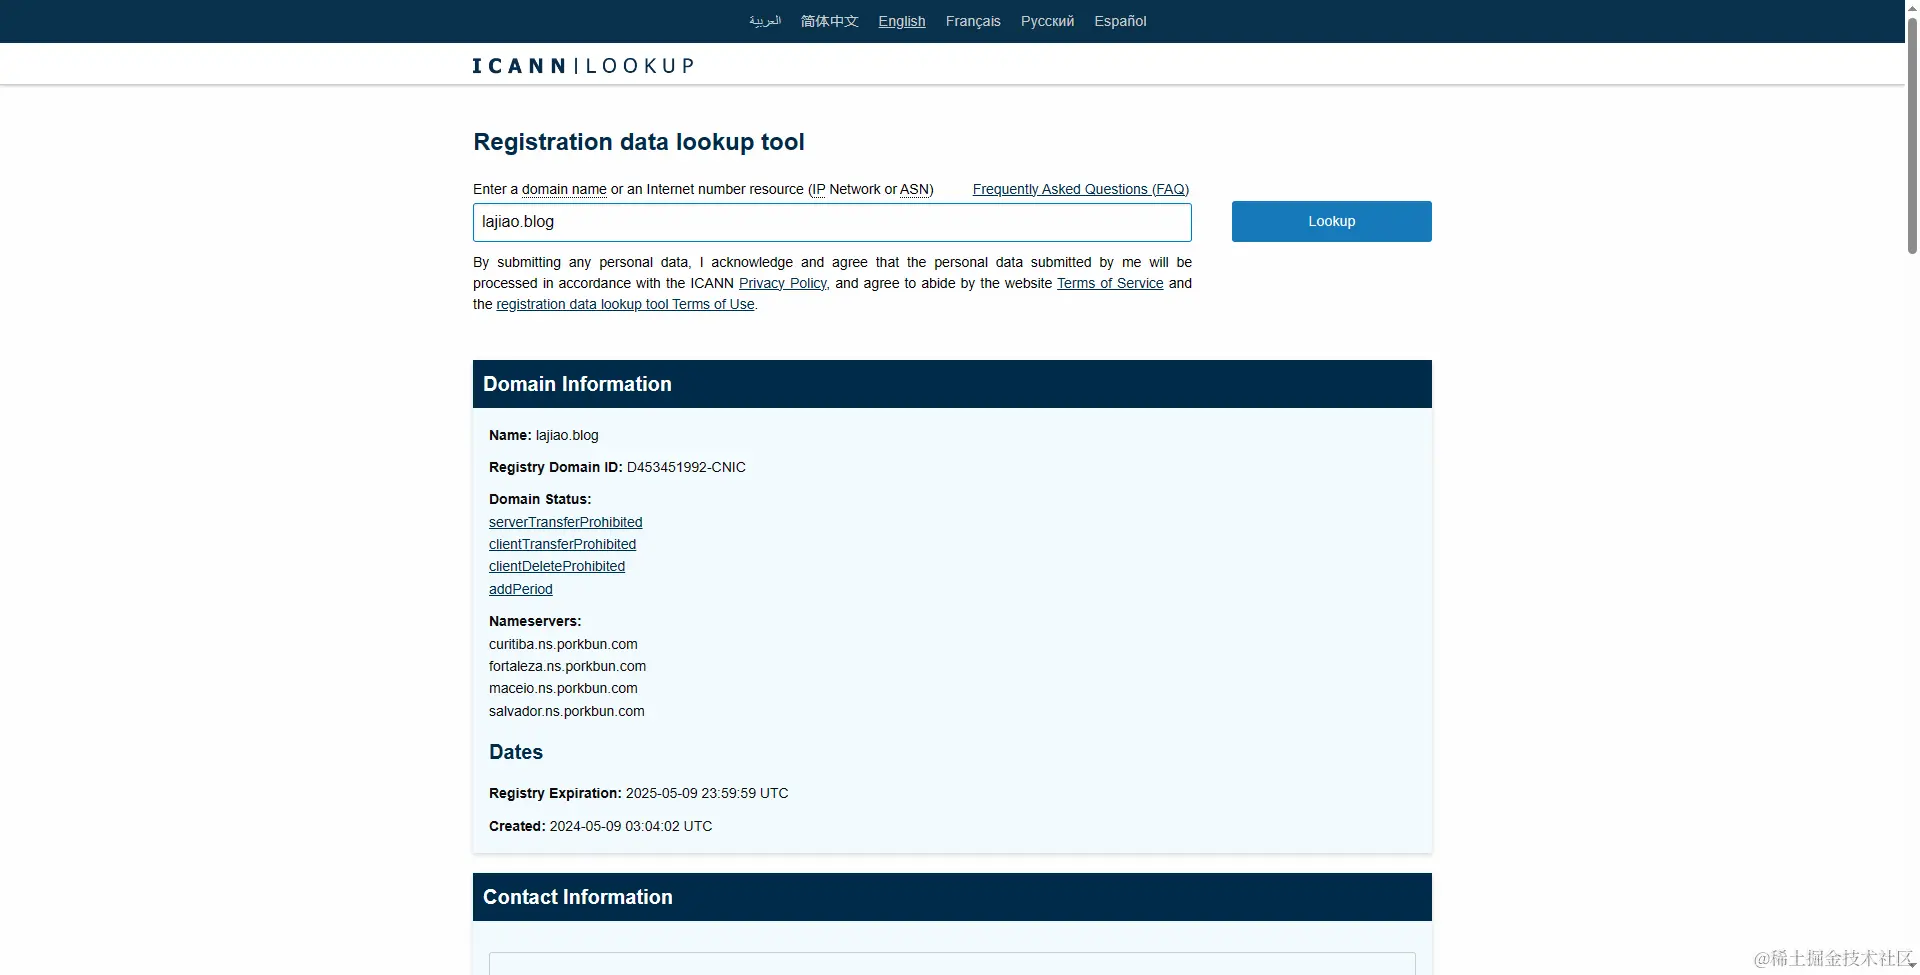This screenshot has height=975, width=1920.
Task: Click the Contact Information section header
Action: (952, 897)
